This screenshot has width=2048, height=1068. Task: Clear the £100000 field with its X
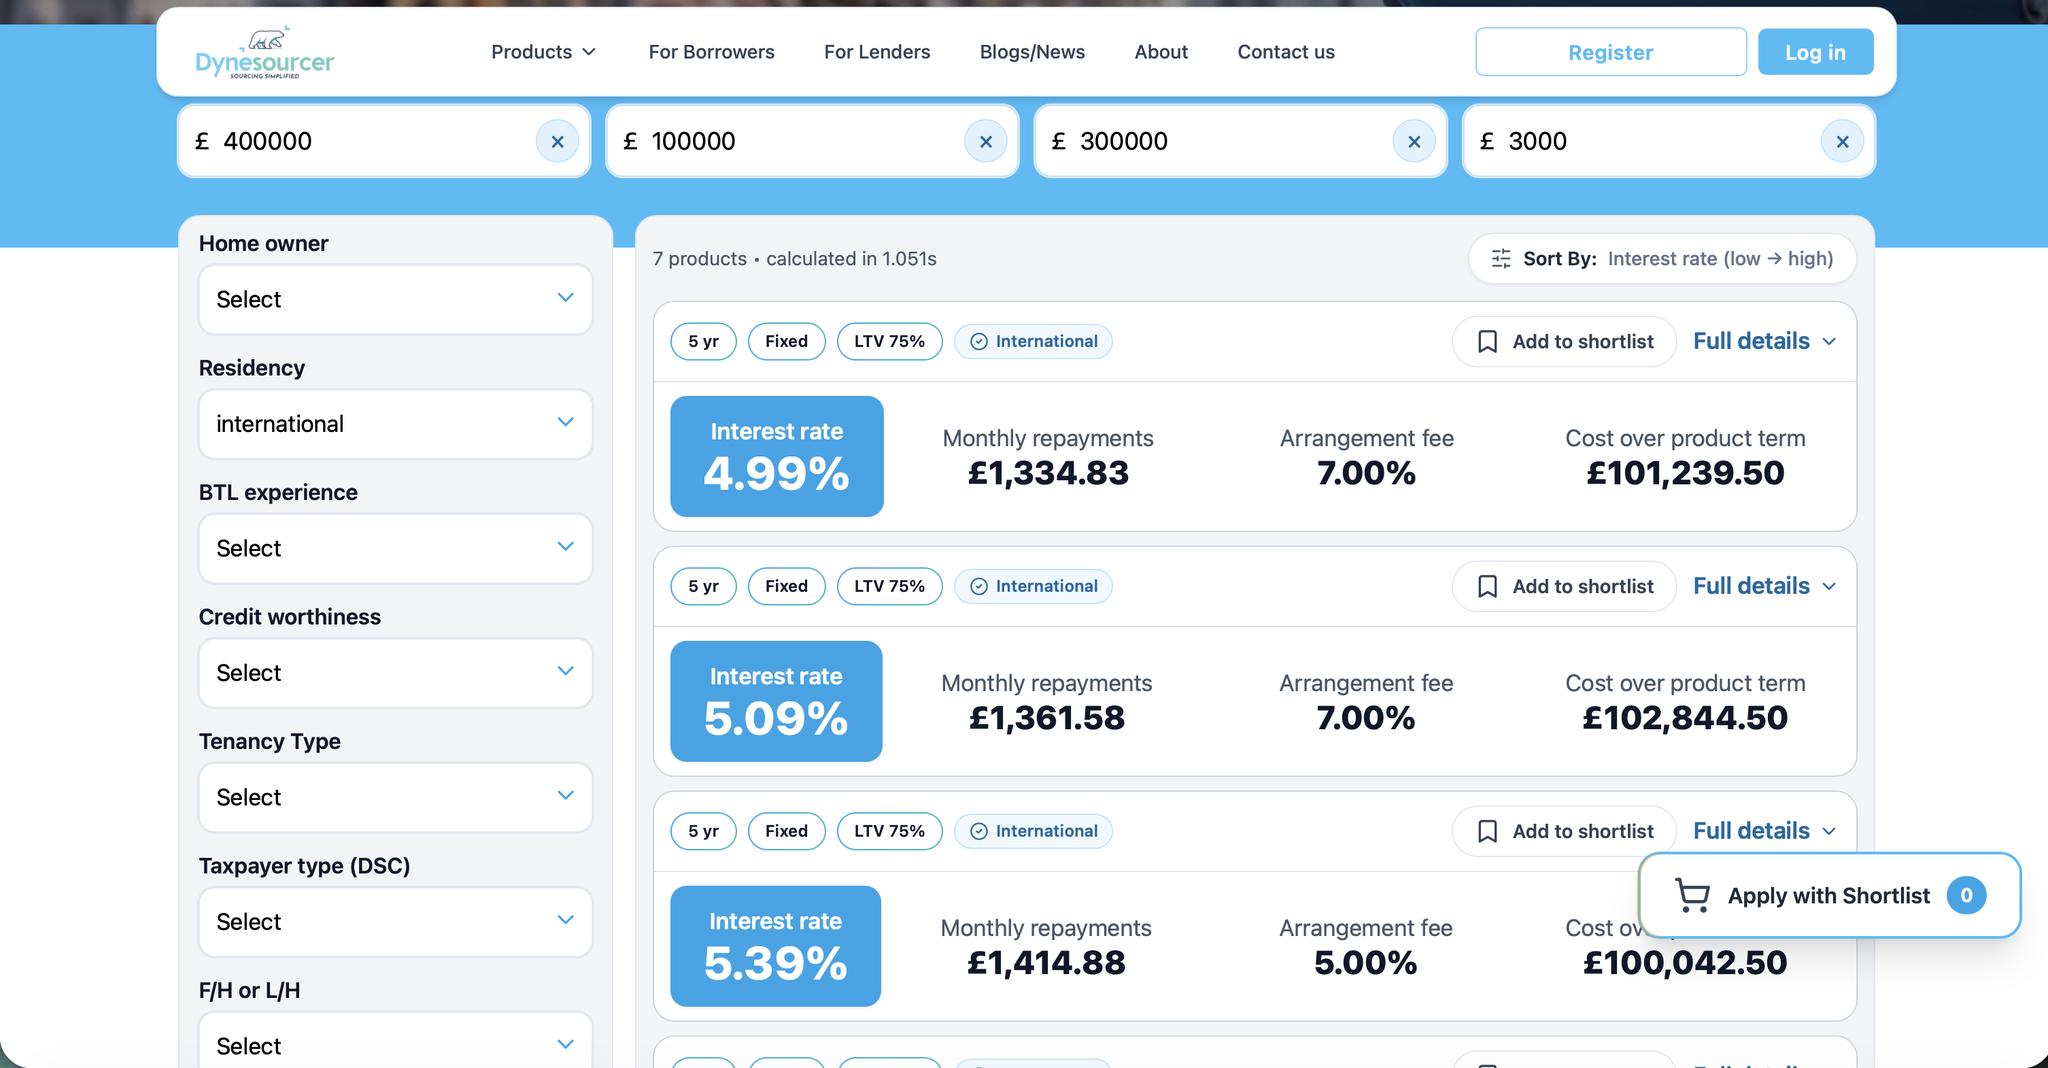pos(986,141)
